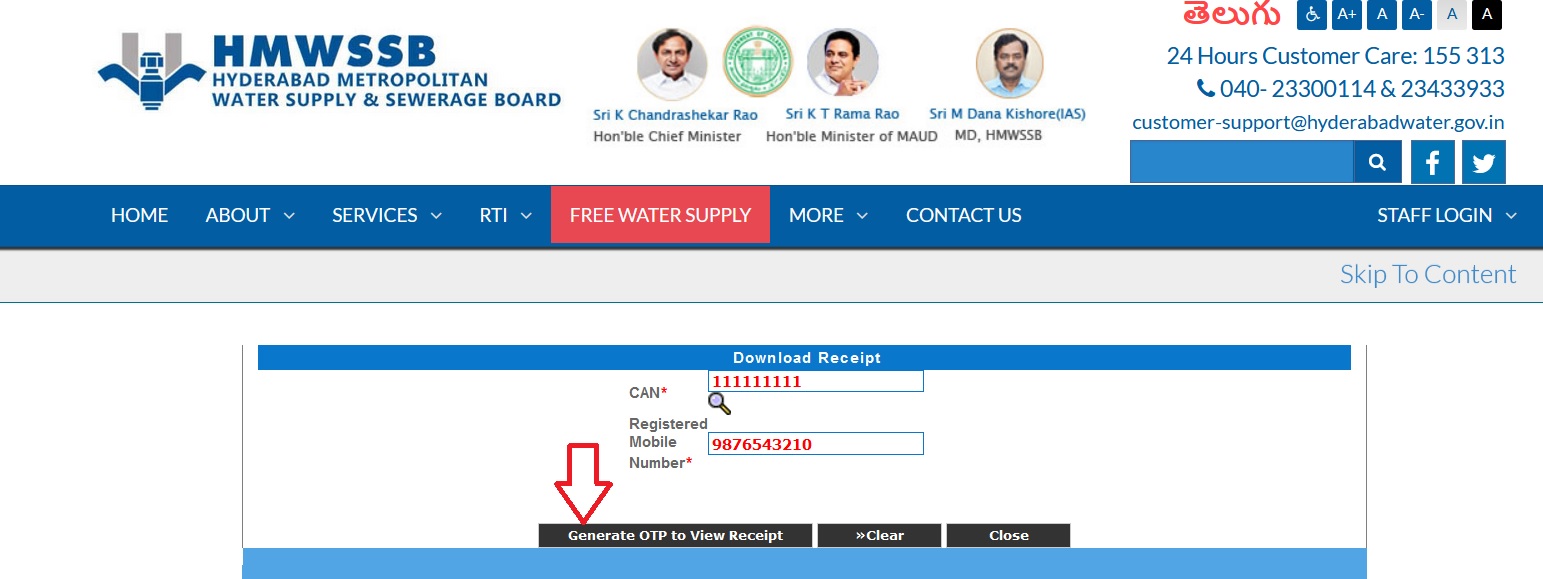Click the HMWSSB logo
Image resolution: width=1543 pixels, height=579 pixels.
(x=329, y=72)
